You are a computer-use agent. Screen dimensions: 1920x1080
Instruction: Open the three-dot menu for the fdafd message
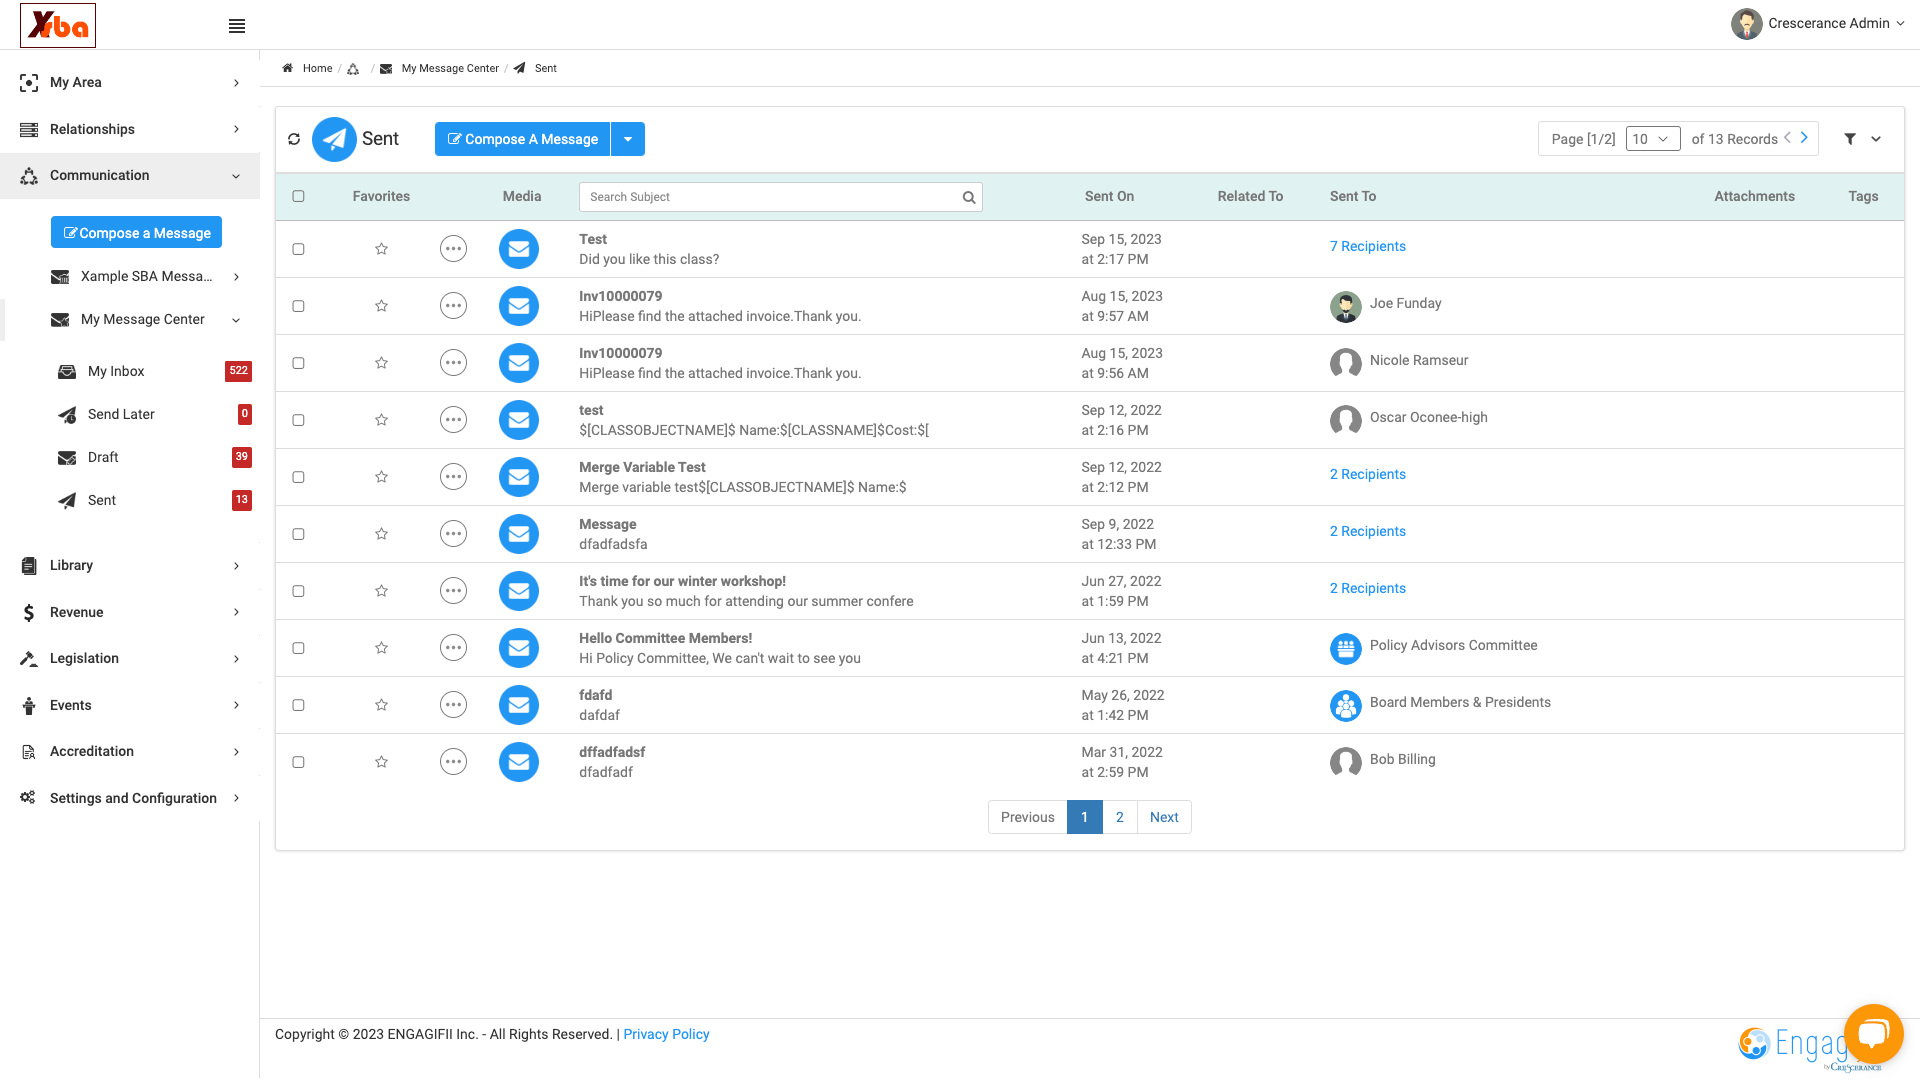click(x=453, y=705)
